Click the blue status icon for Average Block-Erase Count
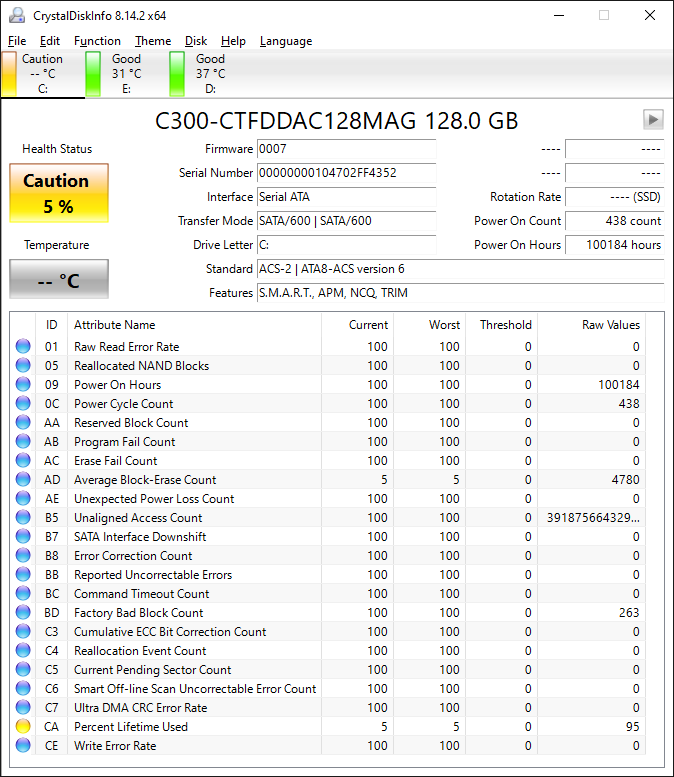The image size is (674, 777). 23,479
